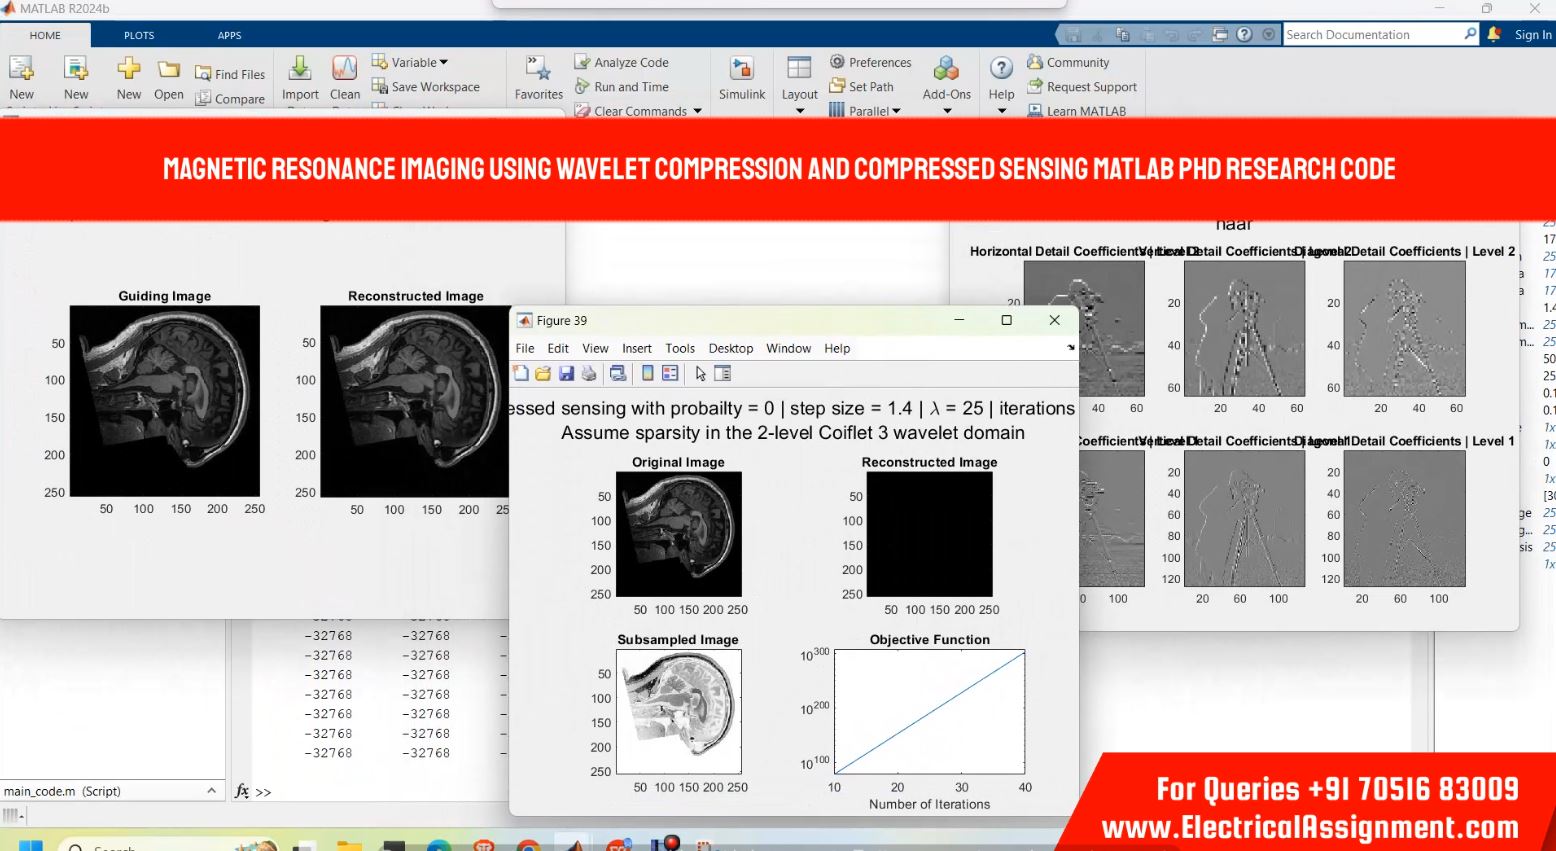Click the Analyze Code button
1556x851 pixels.
[x=621, y=62]
